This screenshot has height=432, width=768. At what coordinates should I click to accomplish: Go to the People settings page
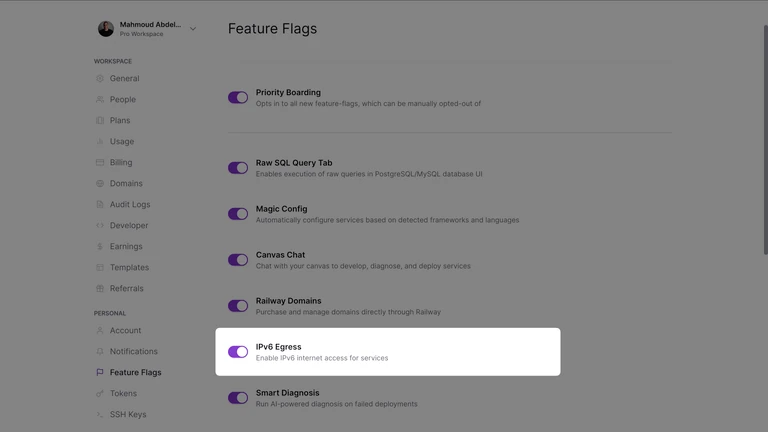click(x=122, y=99)
